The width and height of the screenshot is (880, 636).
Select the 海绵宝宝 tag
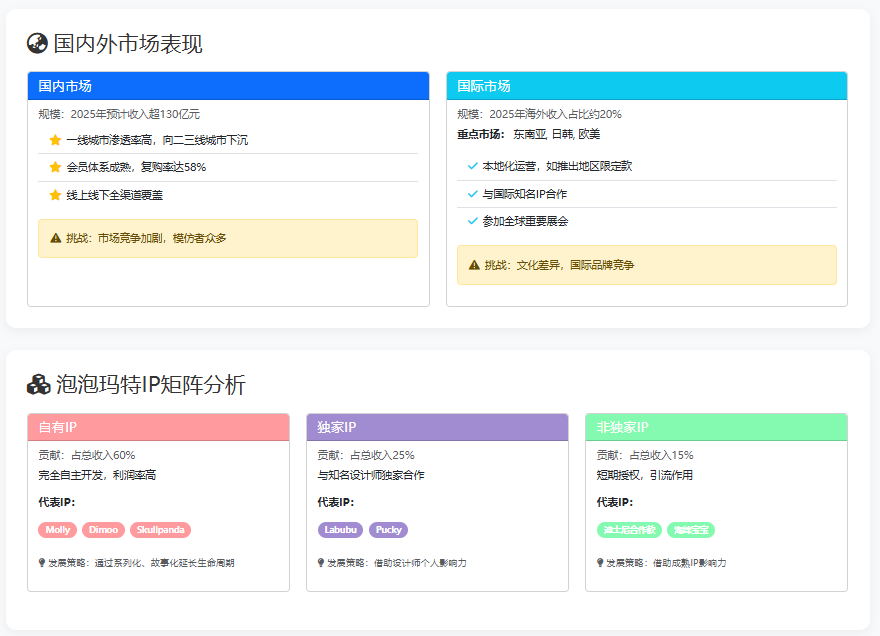(x=691, y=530)
